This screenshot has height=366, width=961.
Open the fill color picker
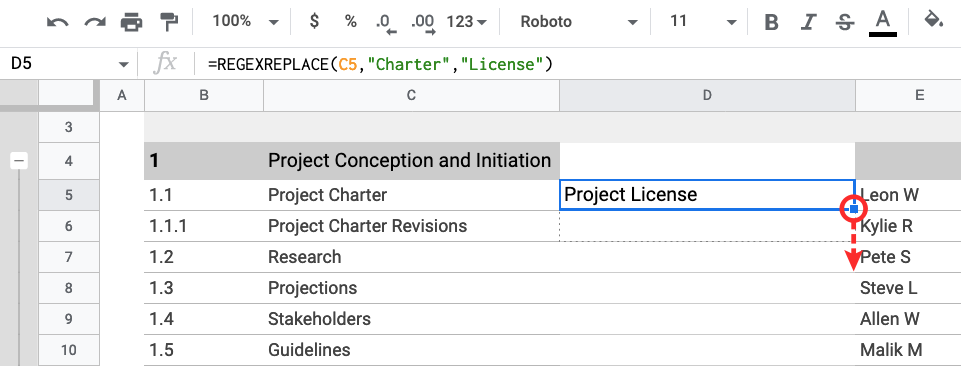click(x=933, y=21)
